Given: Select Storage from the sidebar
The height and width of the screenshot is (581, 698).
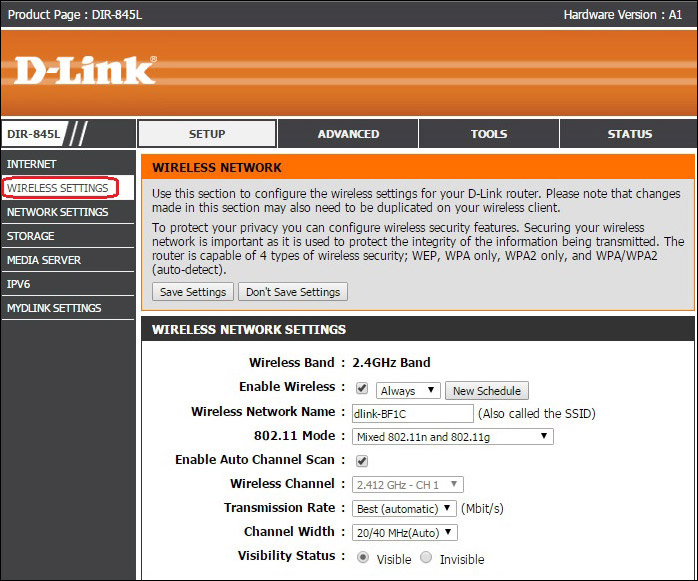Looking at the screenshot, I should (x=31, y=236).
